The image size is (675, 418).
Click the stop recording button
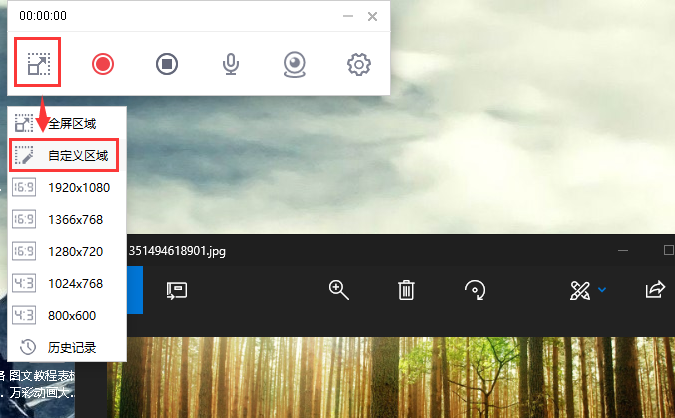(167, 64)
